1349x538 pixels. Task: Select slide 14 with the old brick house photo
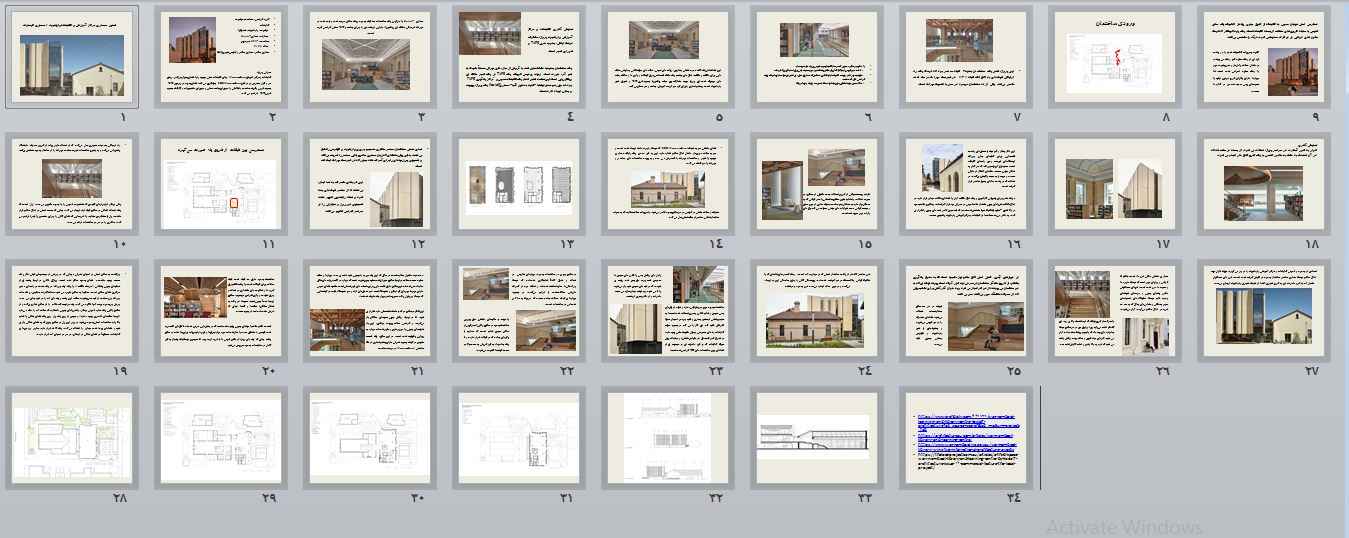[668, 184]
